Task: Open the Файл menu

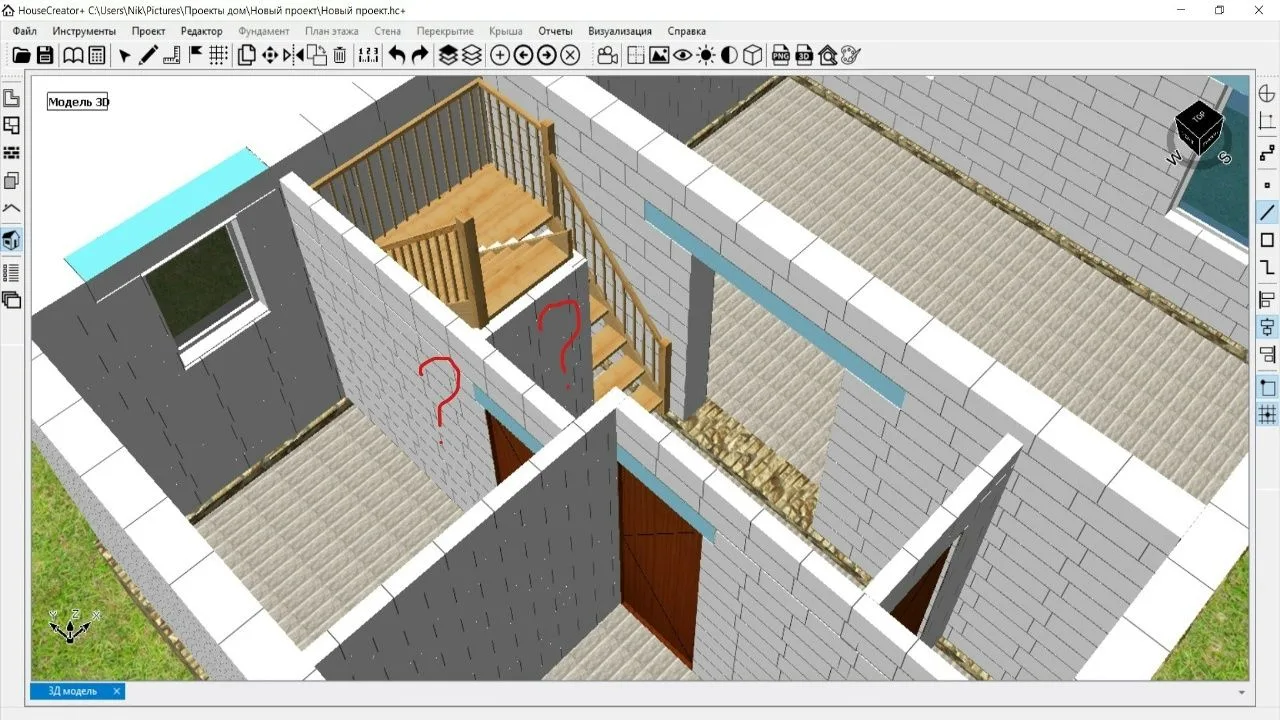Action: (x=25, y=31)
